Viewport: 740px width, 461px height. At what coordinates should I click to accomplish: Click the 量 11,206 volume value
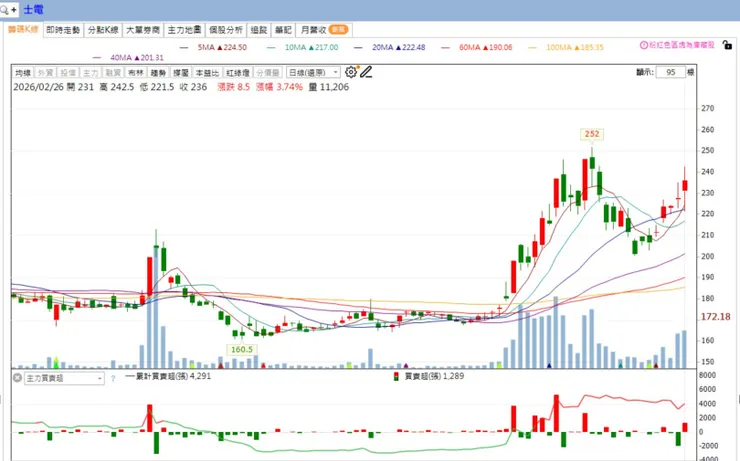329,87
